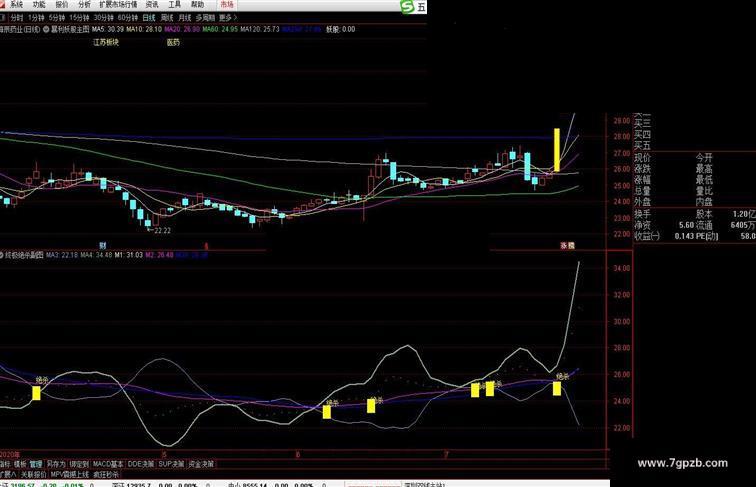The image size is (756, 487).
Task: Click the 买四 order book row
Action: (642, 135)
